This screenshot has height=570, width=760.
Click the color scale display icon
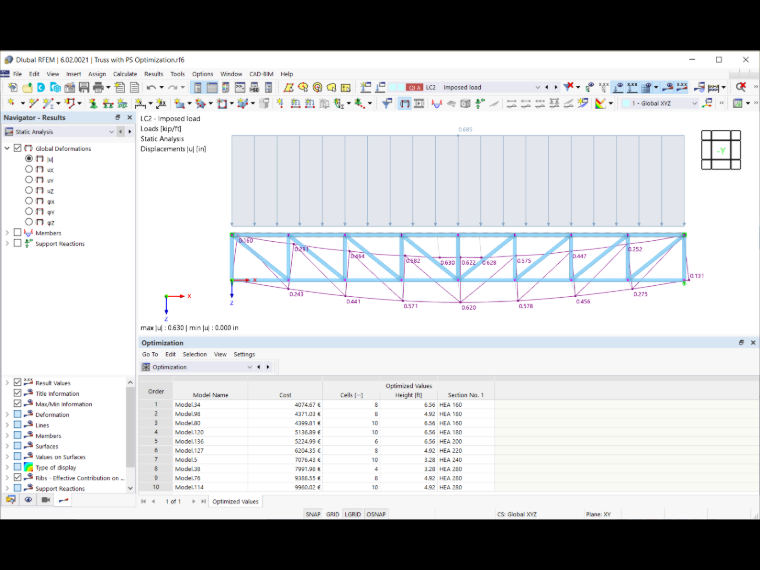point(601,103)
